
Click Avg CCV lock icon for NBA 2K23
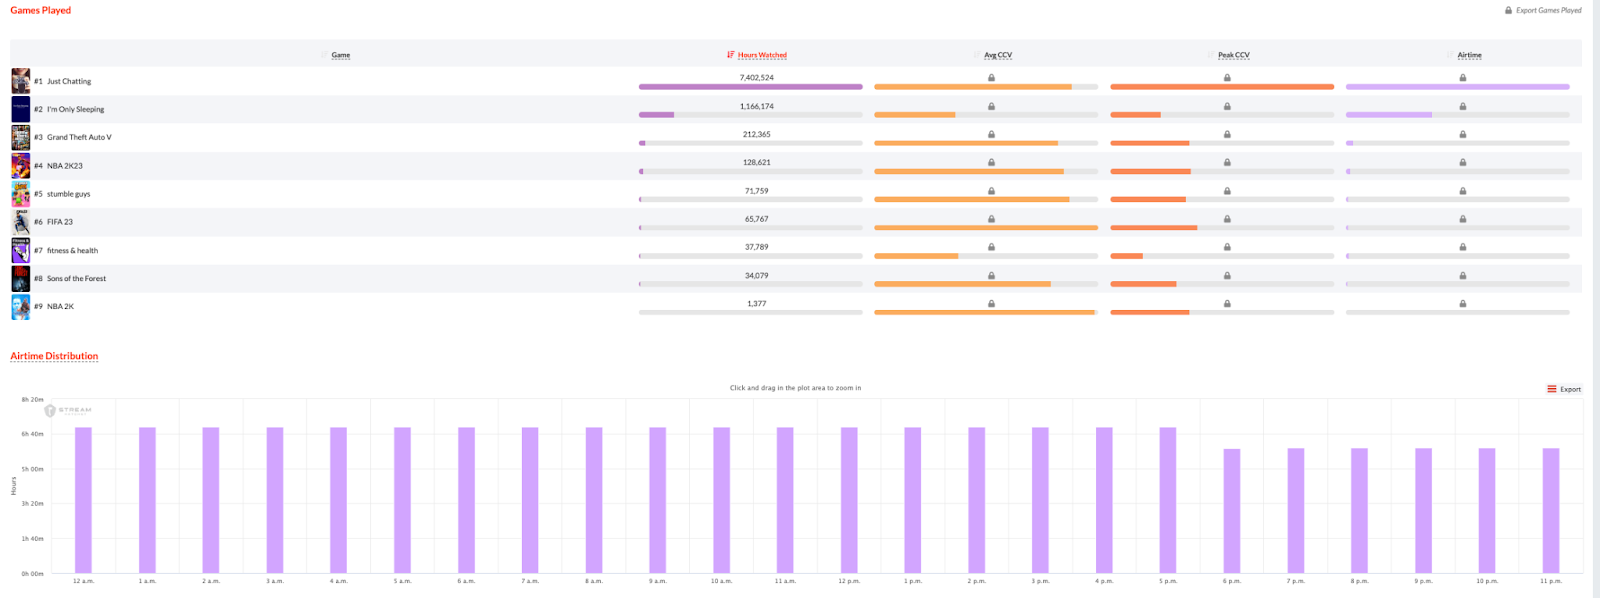click(991, 162)
